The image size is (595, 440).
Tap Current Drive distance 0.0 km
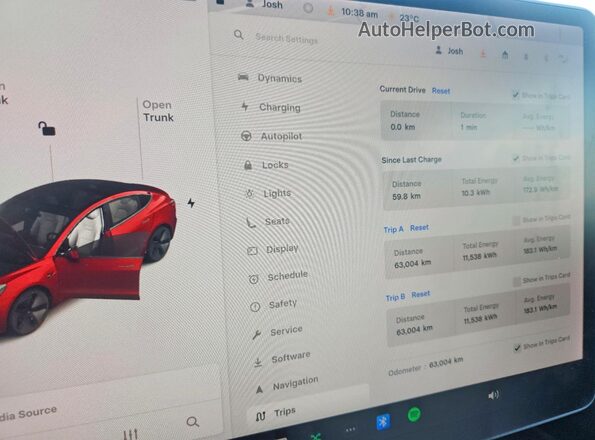click(403, 127)
